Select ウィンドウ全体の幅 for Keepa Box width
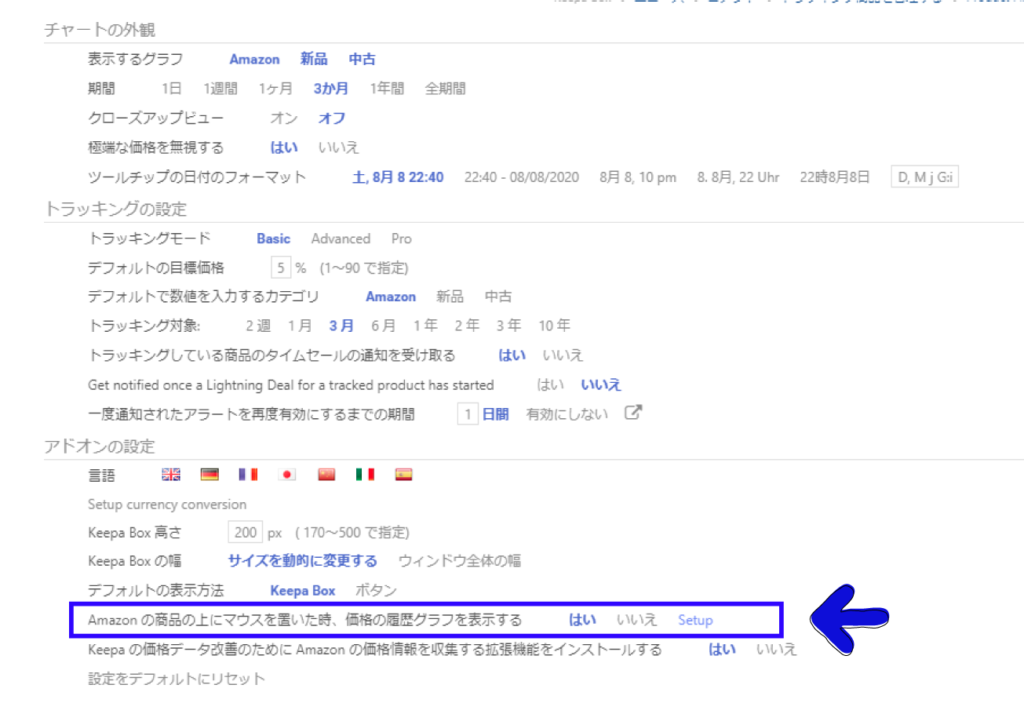Viewport: 1024px width, 703px height. click(x=459, y=561)
